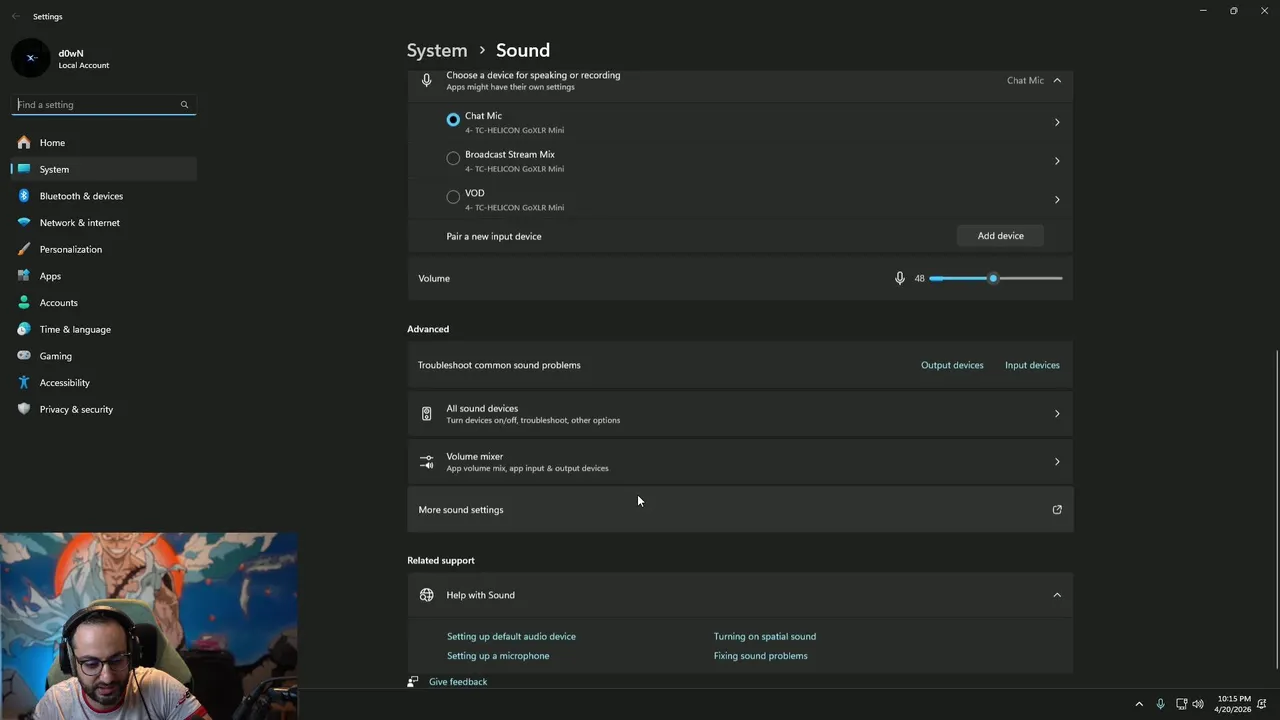This screenshot has width=1280, height=720.
Task: Click the microphone icon beside the volume slider
Action: tap(899, 278)
